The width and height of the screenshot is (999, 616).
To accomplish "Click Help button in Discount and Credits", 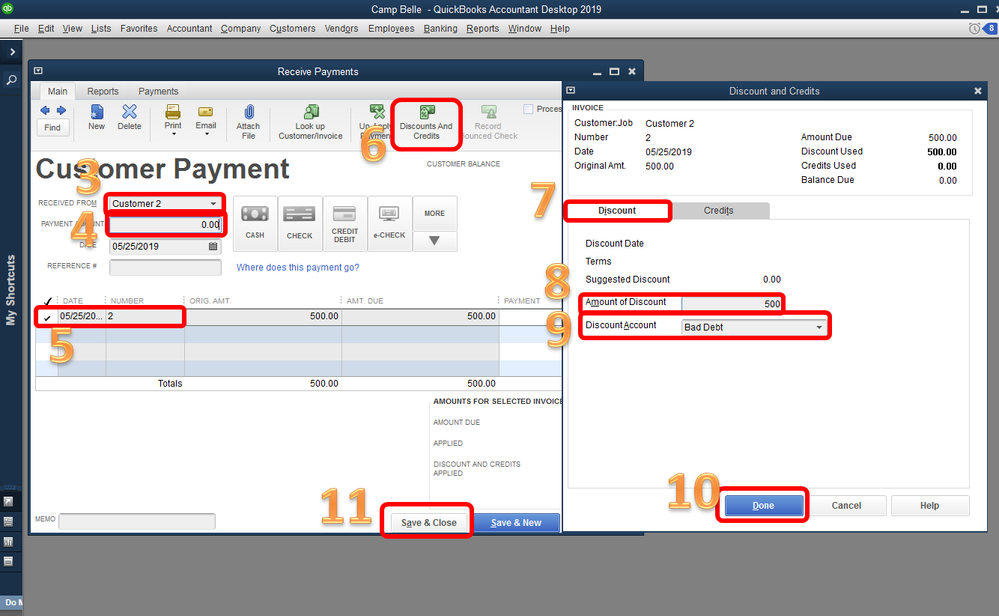I will [930, 506].
